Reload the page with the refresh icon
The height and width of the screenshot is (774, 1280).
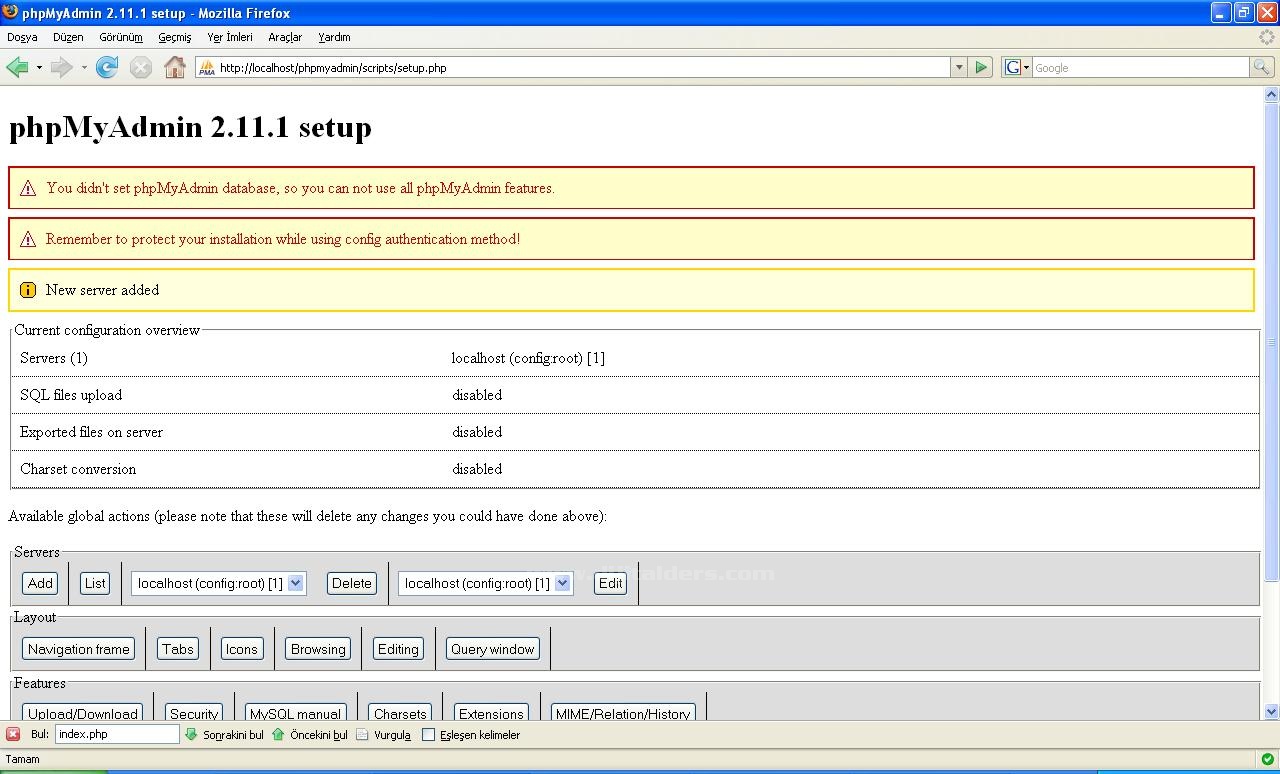106,67
